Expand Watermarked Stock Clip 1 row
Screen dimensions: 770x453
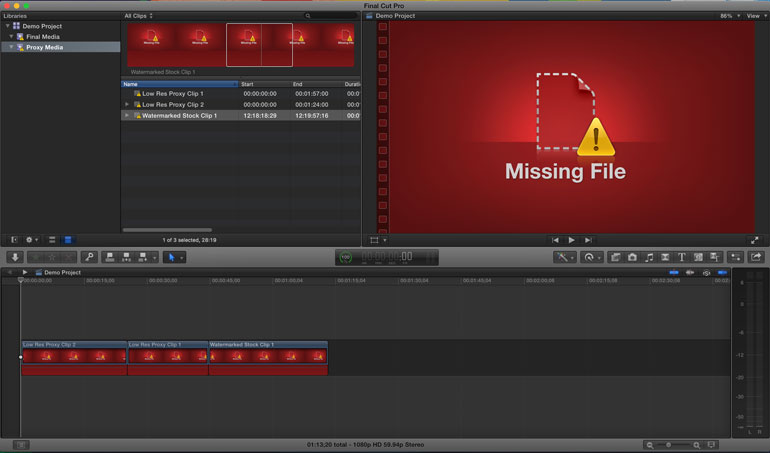127,115
